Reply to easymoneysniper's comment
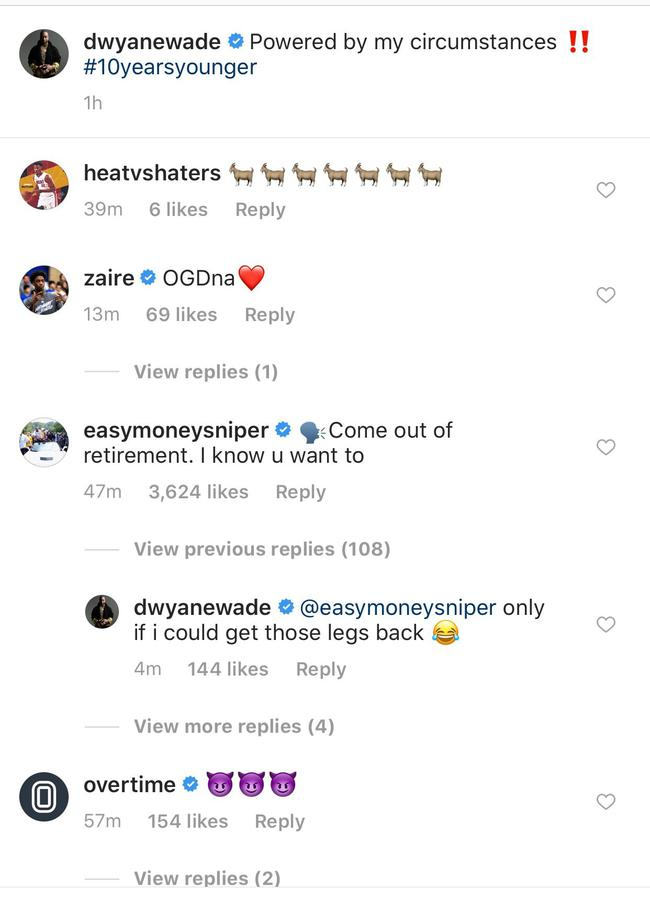Screen dimensions: 650x903 (x=300, y=492)
